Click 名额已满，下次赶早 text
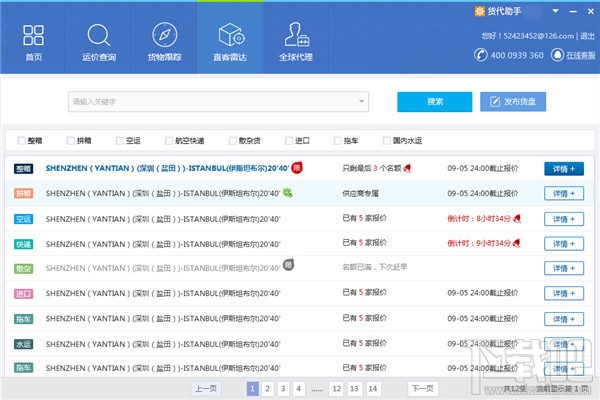Screen dimensions: 600x400 click(375, 267)
